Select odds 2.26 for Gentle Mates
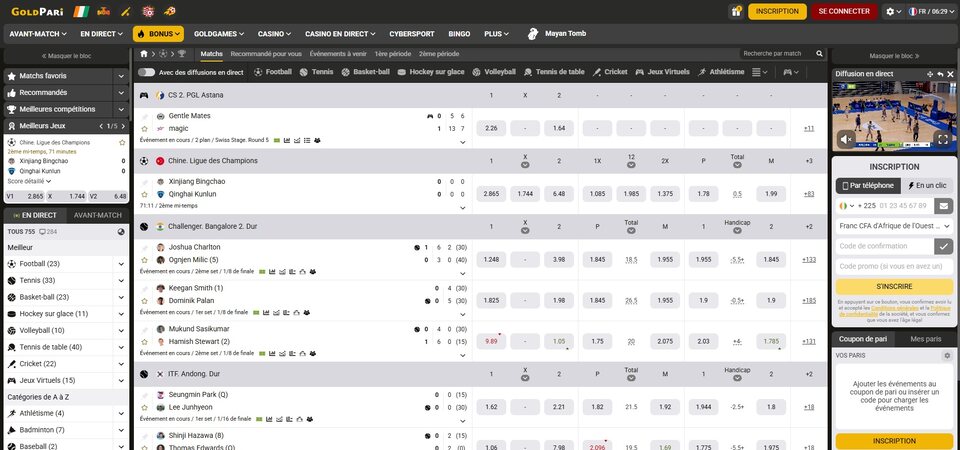Viewport: 960px width, 450px height. click(491, 128)
